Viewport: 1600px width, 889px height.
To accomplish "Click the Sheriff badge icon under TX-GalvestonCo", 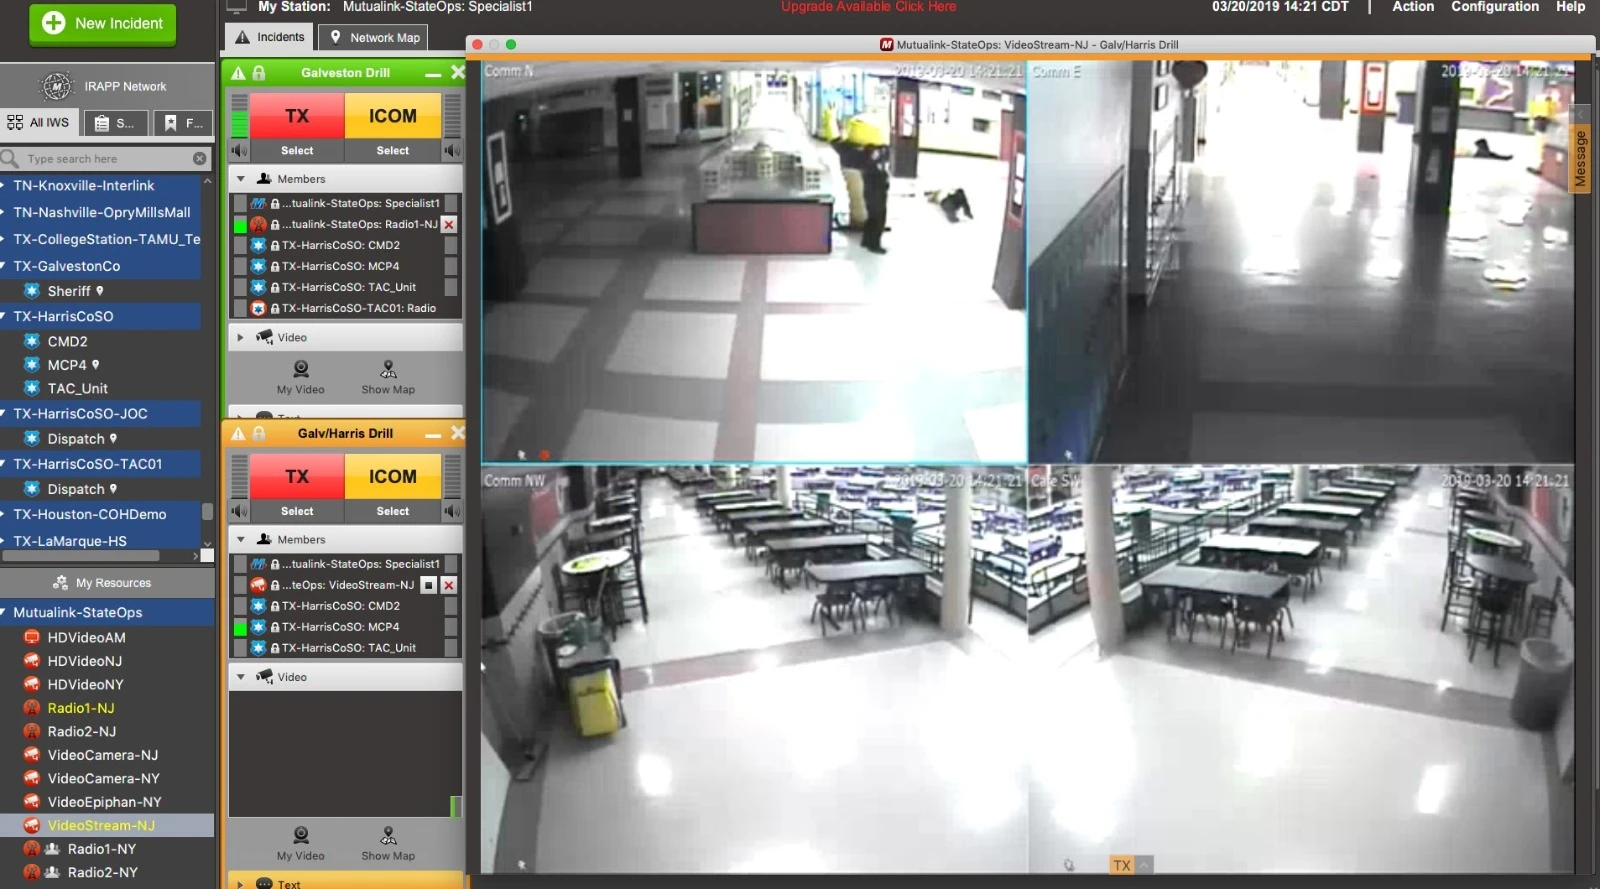I will (32, 291).
